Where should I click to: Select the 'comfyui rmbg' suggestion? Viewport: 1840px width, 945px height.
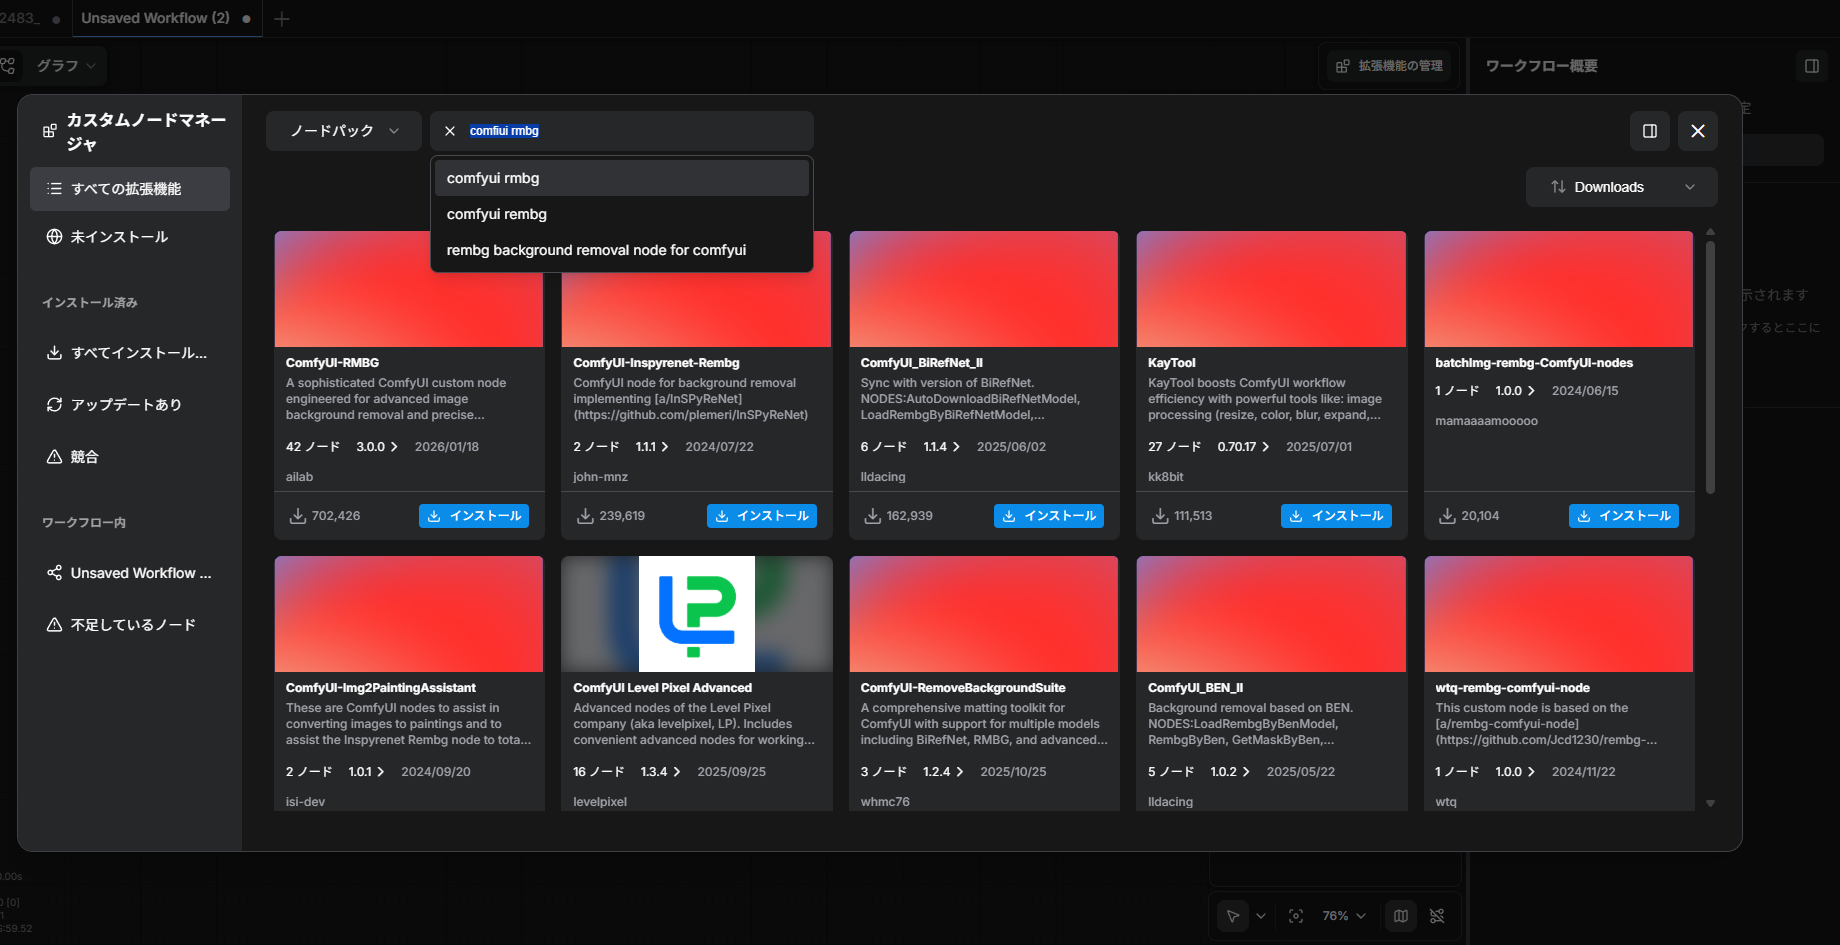coord(621,178)
